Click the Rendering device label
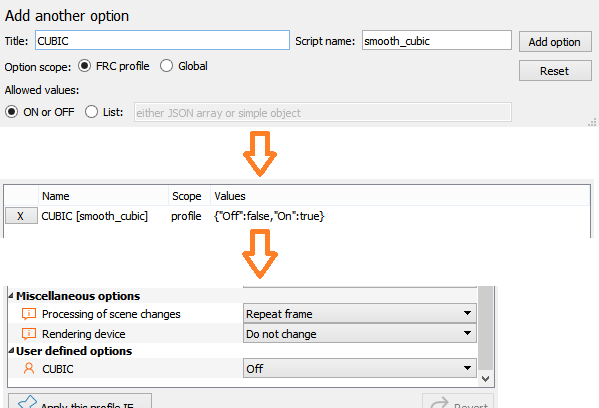 coord(84,334)
